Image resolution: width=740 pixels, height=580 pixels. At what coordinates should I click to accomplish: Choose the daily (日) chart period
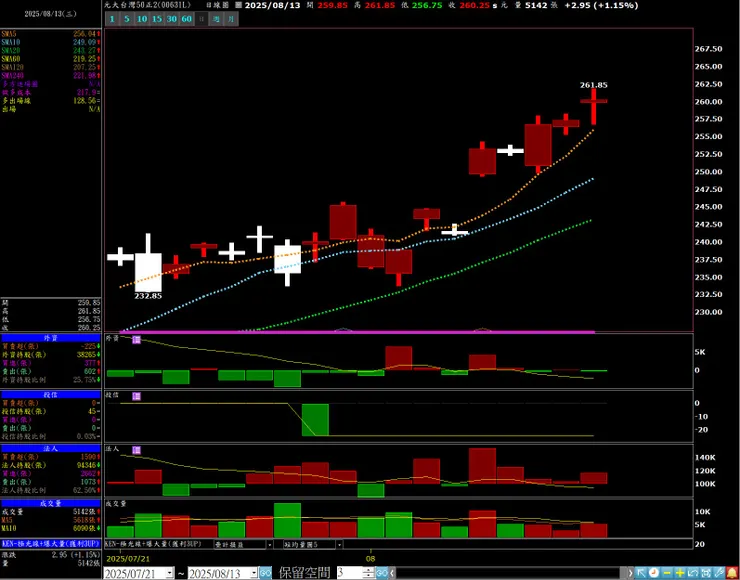pyautogui.click(x=202, y=19)
